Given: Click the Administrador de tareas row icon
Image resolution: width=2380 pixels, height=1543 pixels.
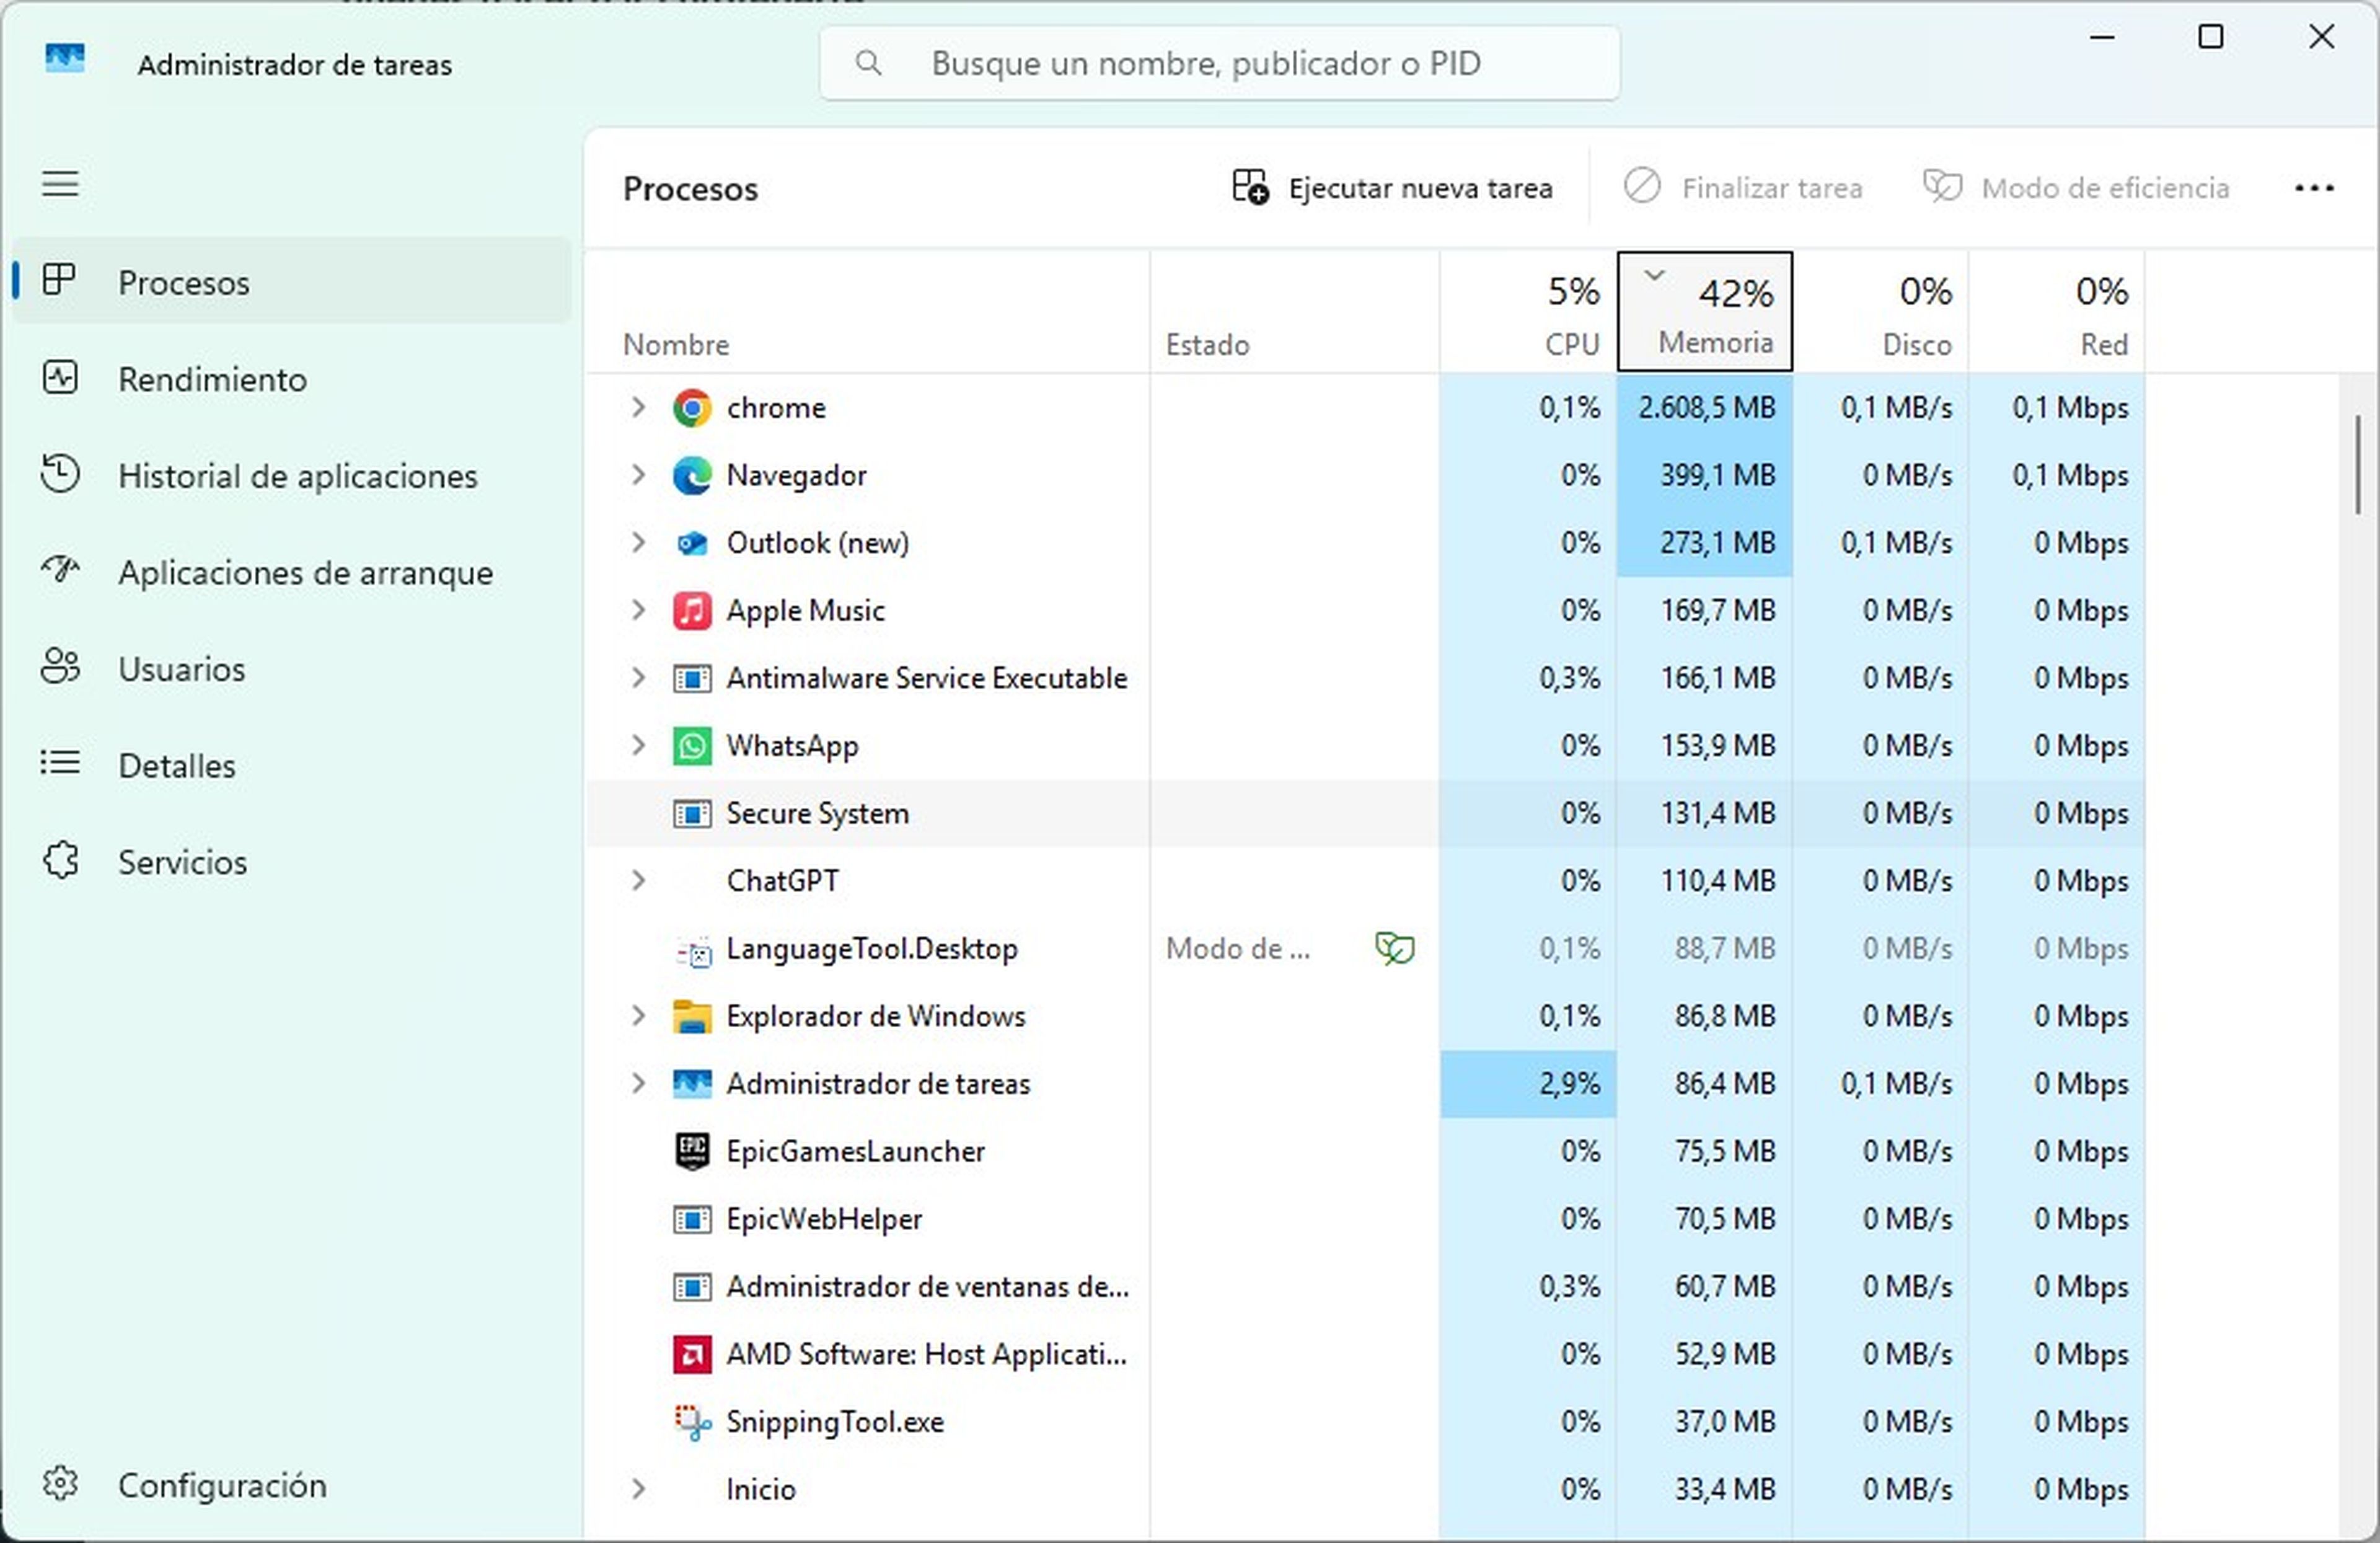Looking at the screenshot, I should (692, 1084).
